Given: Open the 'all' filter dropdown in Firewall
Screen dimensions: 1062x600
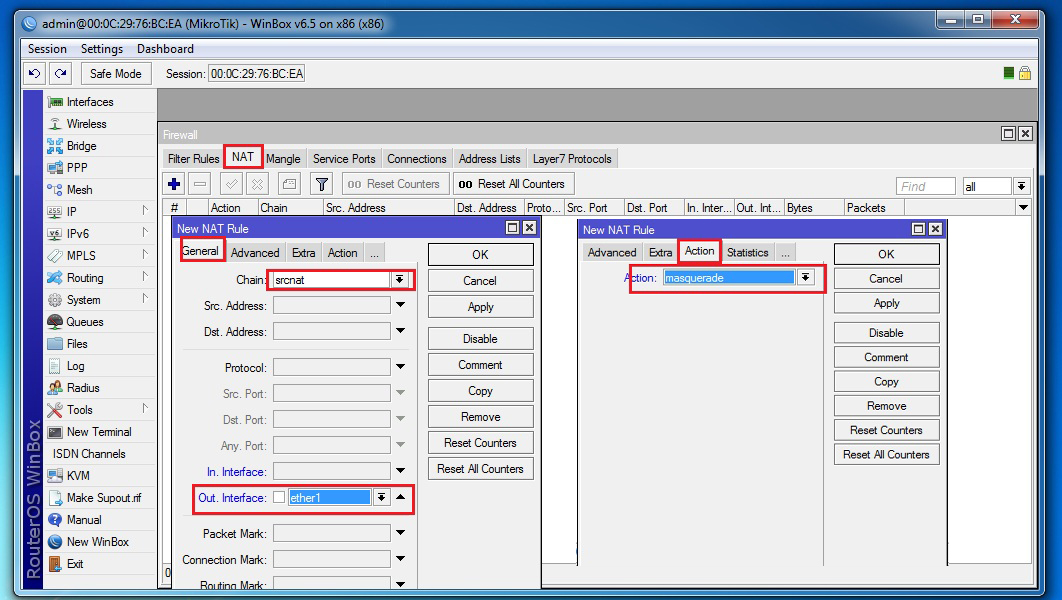Looking at the screenshot, I should click(x=1021, y=186).
